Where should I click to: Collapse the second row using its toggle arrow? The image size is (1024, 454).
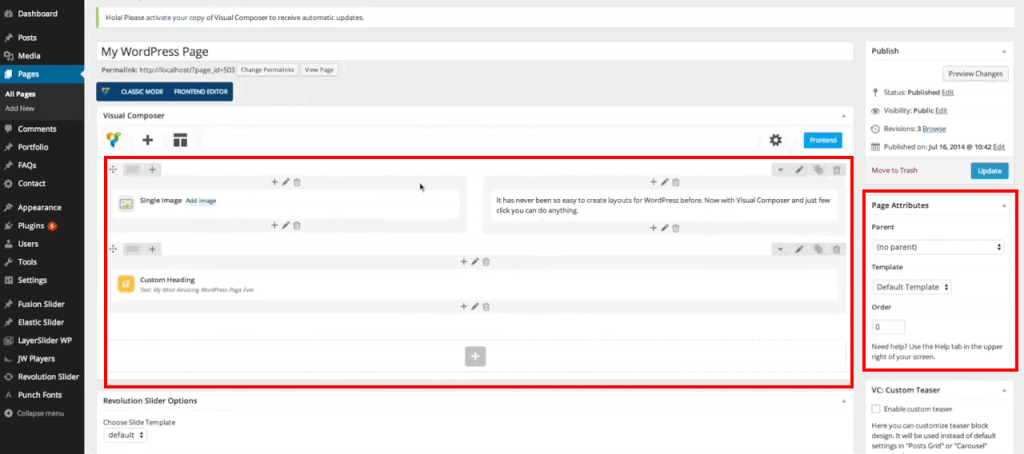[780, 248]
